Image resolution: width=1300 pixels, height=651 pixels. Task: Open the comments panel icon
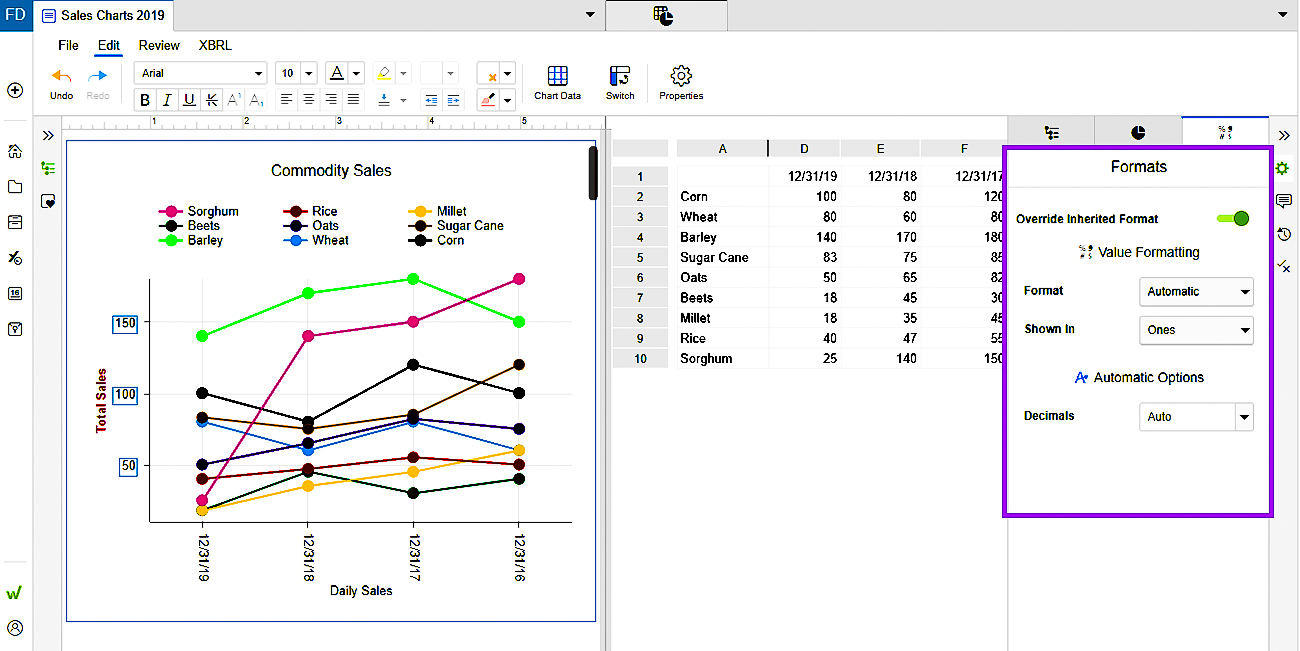click(1284, 201)
